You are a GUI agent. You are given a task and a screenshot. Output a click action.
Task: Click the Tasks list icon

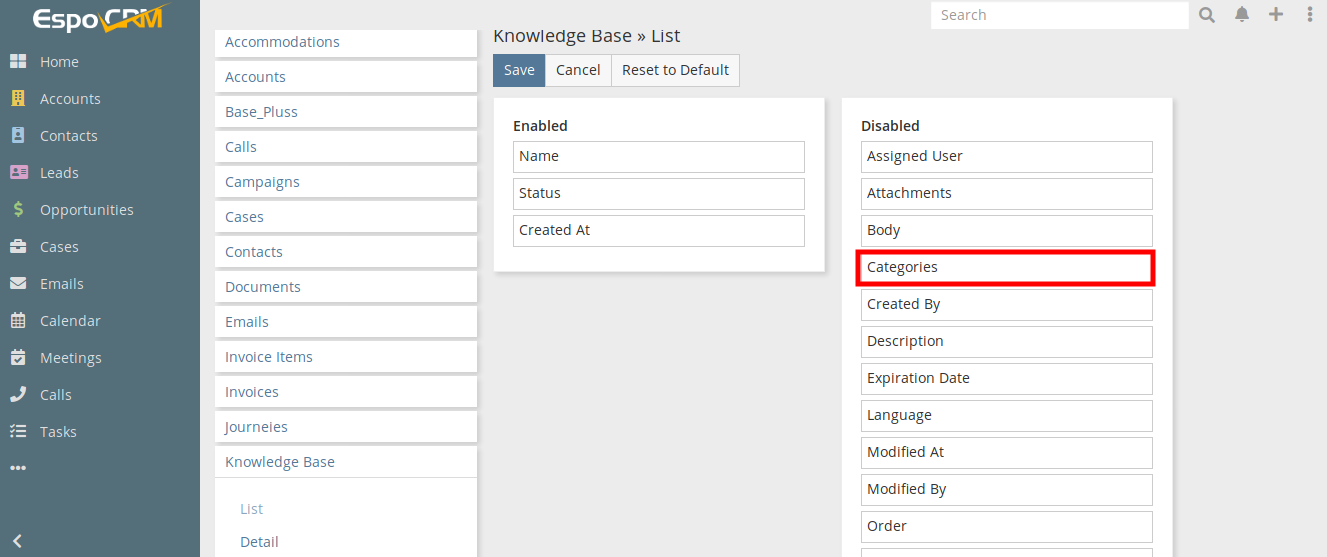(x=18, y=432)
